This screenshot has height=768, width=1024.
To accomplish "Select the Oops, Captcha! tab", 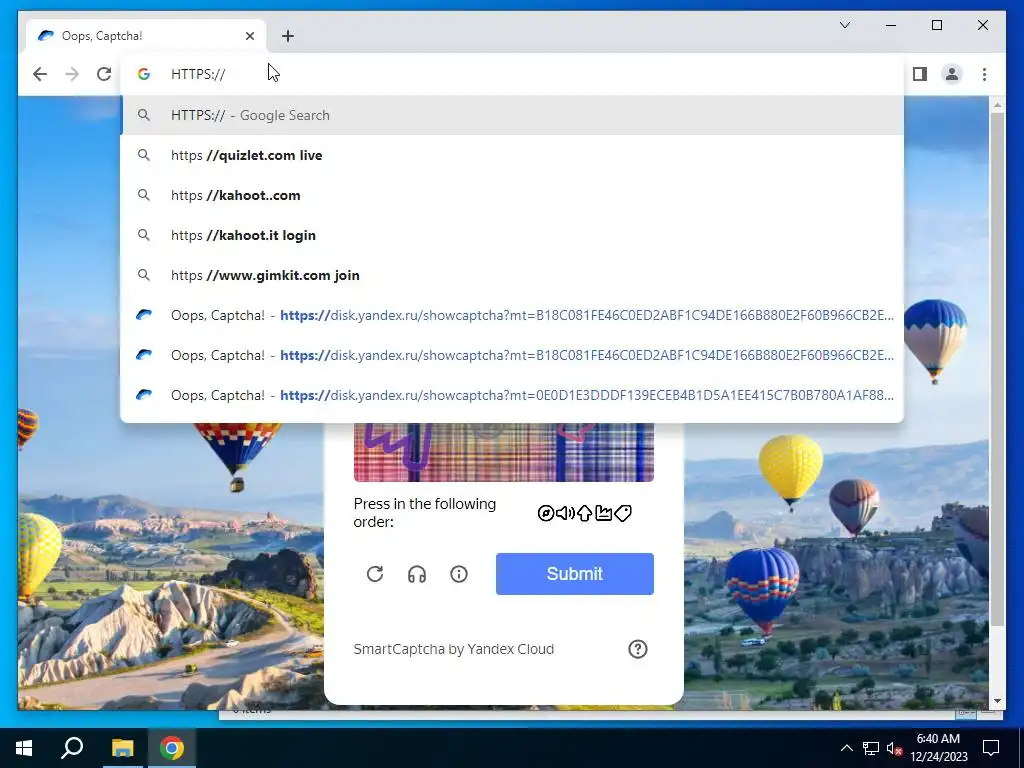I will tap(146, 36).
